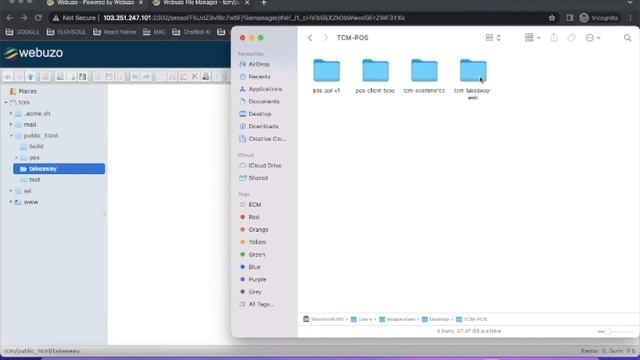Open Finder group-by dropdown
Viewport: 640px width, 360px height.
(532, 38)
